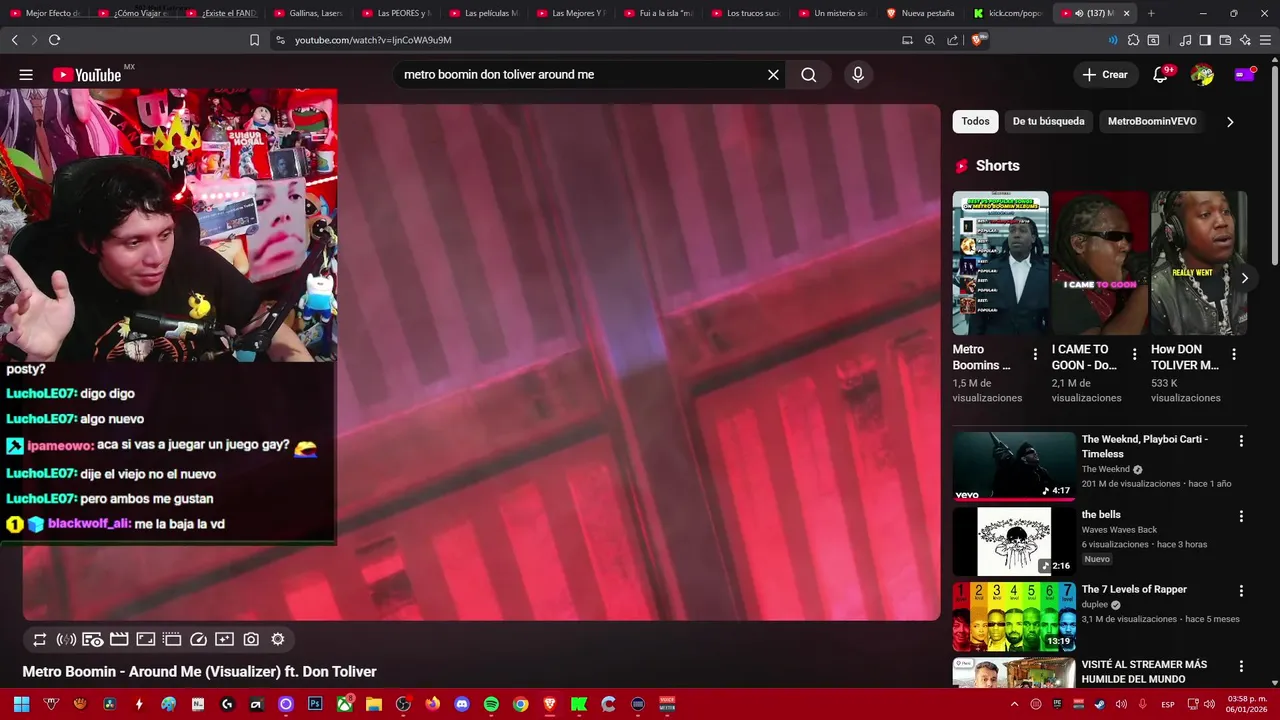Start voice search with the microphone
The height and width of the screenshot is (720, 1280).
857,75
